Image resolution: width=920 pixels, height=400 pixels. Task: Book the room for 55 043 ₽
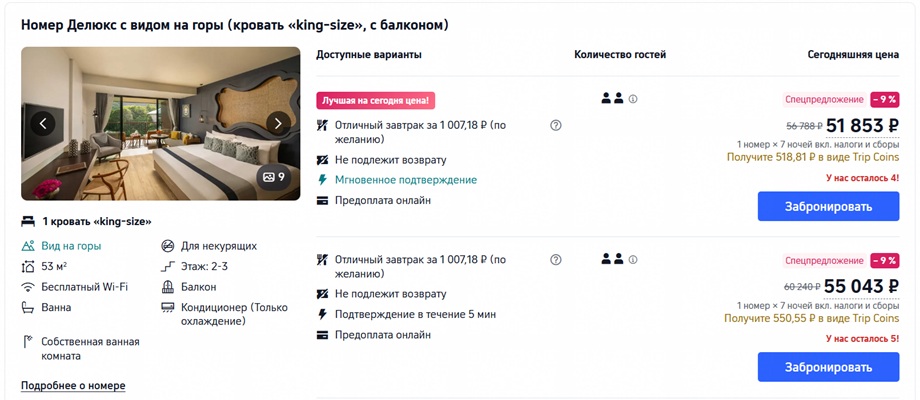pyautogui.click(x=828, y=367)
